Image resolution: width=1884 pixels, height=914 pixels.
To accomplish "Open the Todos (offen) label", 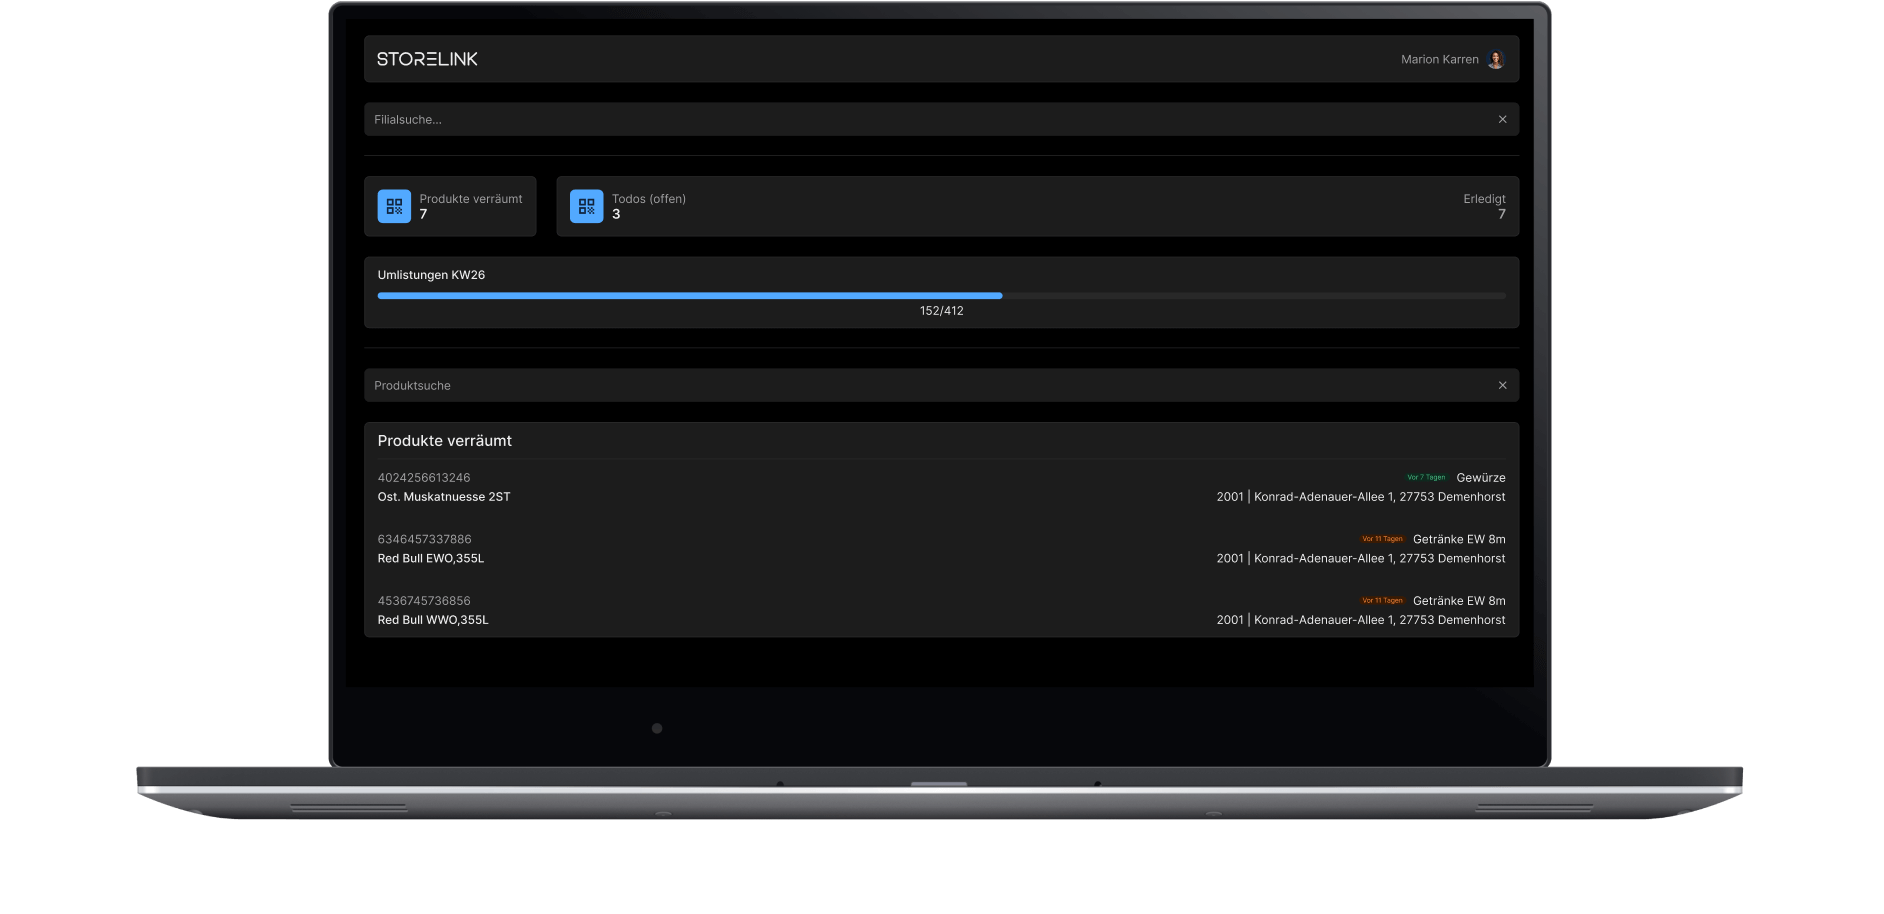I will pyautogui.click(x=649, y=199).
